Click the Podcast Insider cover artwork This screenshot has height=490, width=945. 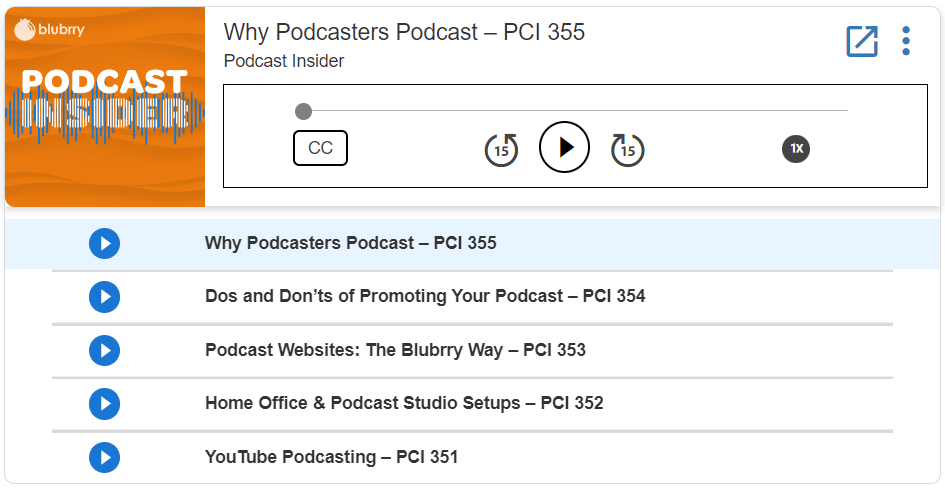tap(105, 107)
